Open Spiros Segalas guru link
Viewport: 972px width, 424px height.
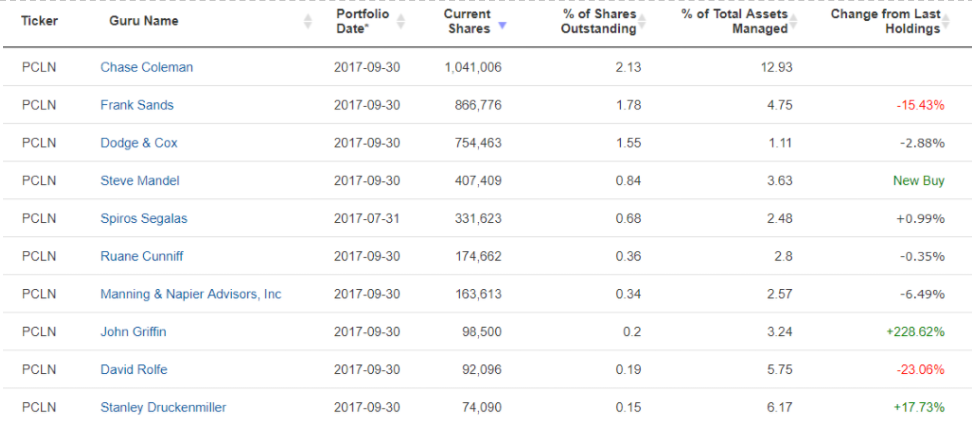pyautogui.click(x=144, y=218)
